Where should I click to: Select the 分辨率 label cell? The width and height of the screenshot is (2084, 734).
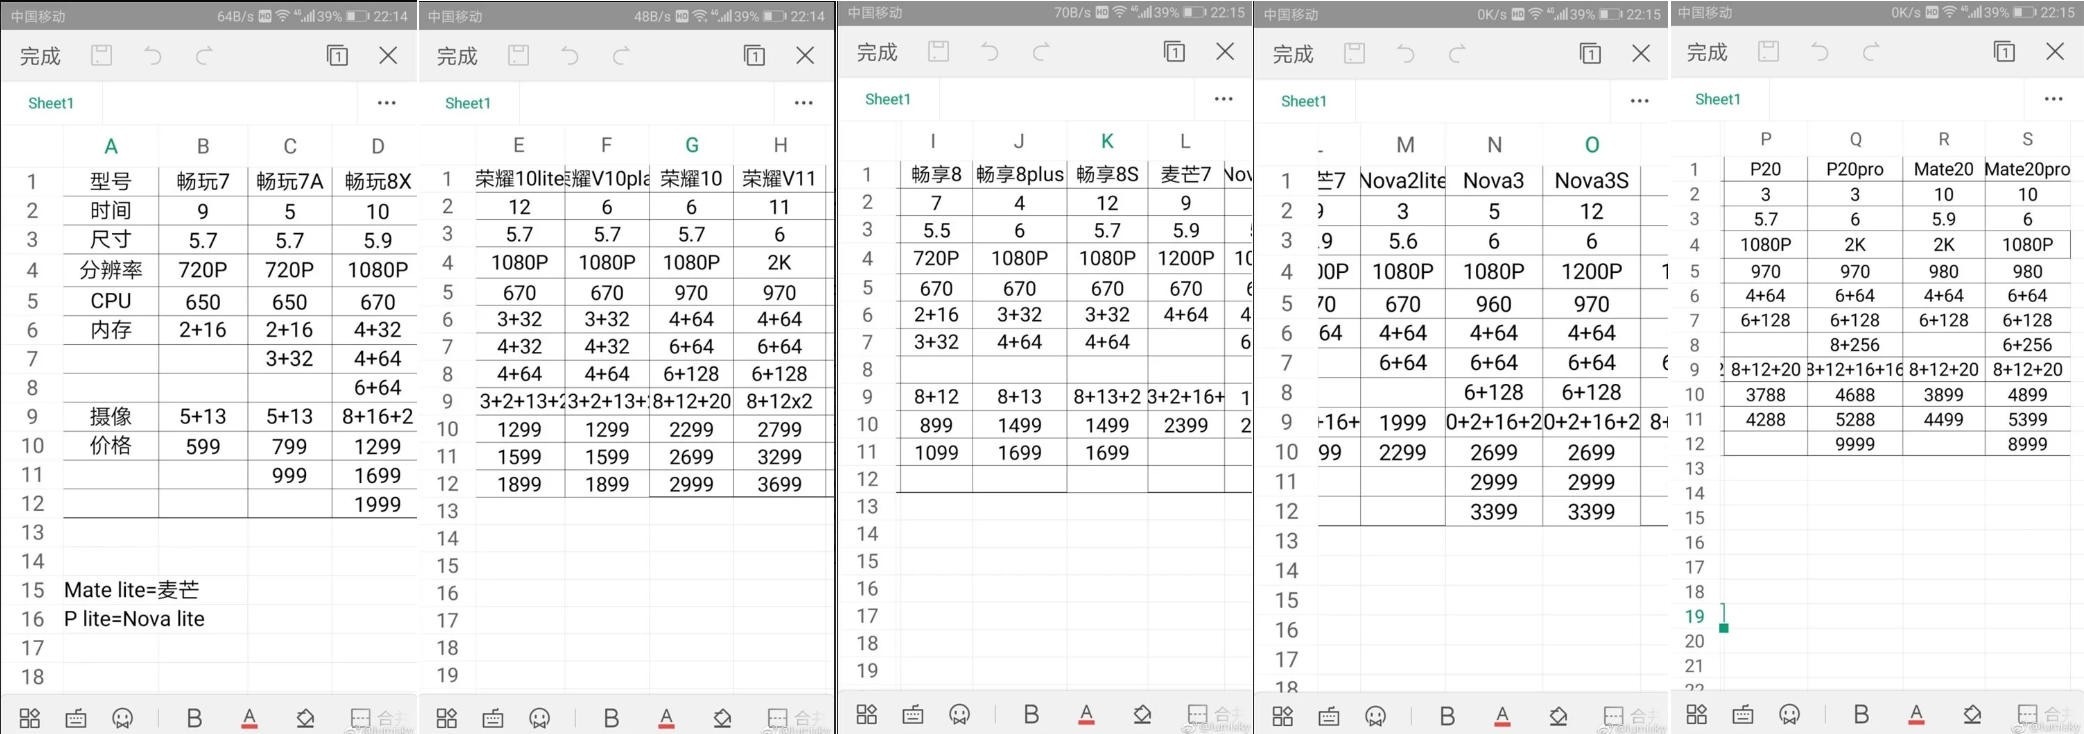tap(111, 270)
